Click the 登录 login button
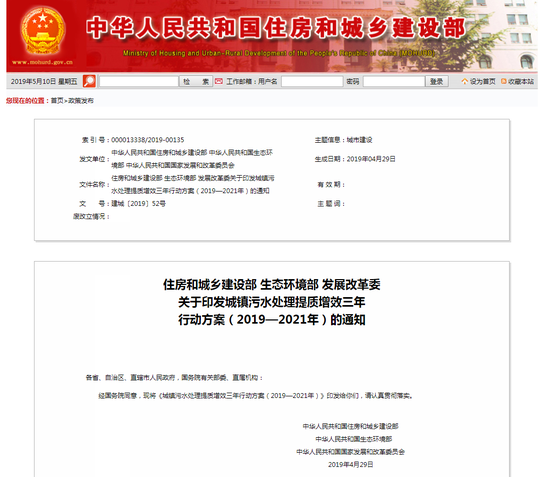Viewport: 550px width, 477px height. (x=436, y=82)
